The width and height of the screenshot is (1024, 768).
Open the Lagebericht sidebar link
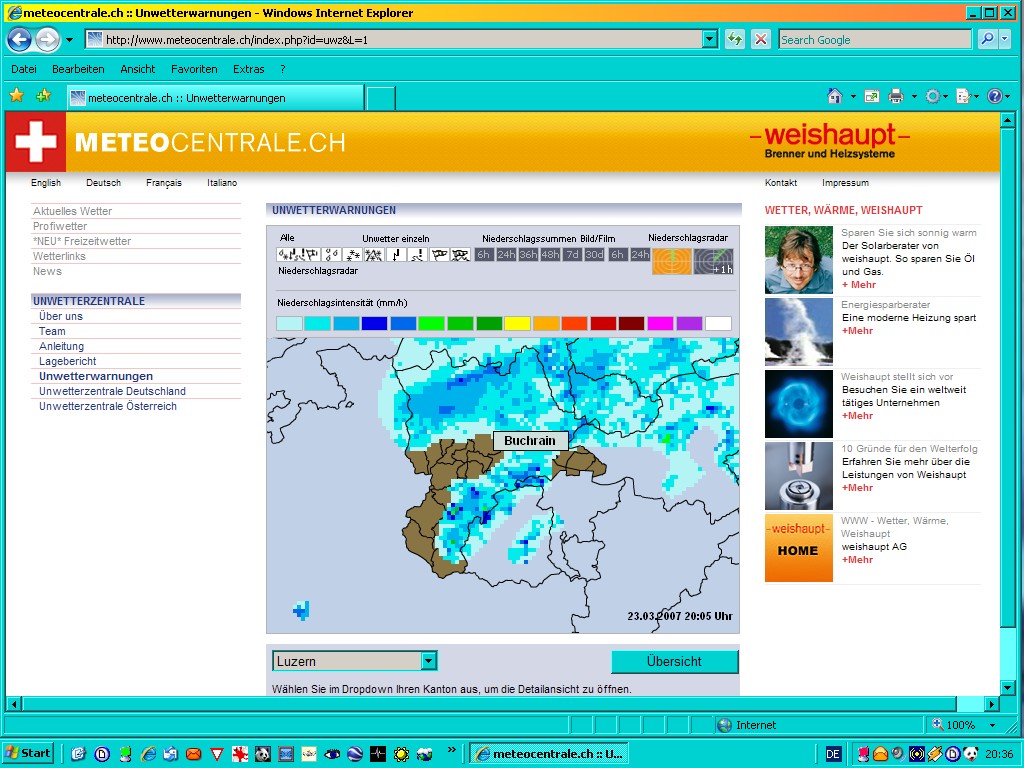coord(67,361)
